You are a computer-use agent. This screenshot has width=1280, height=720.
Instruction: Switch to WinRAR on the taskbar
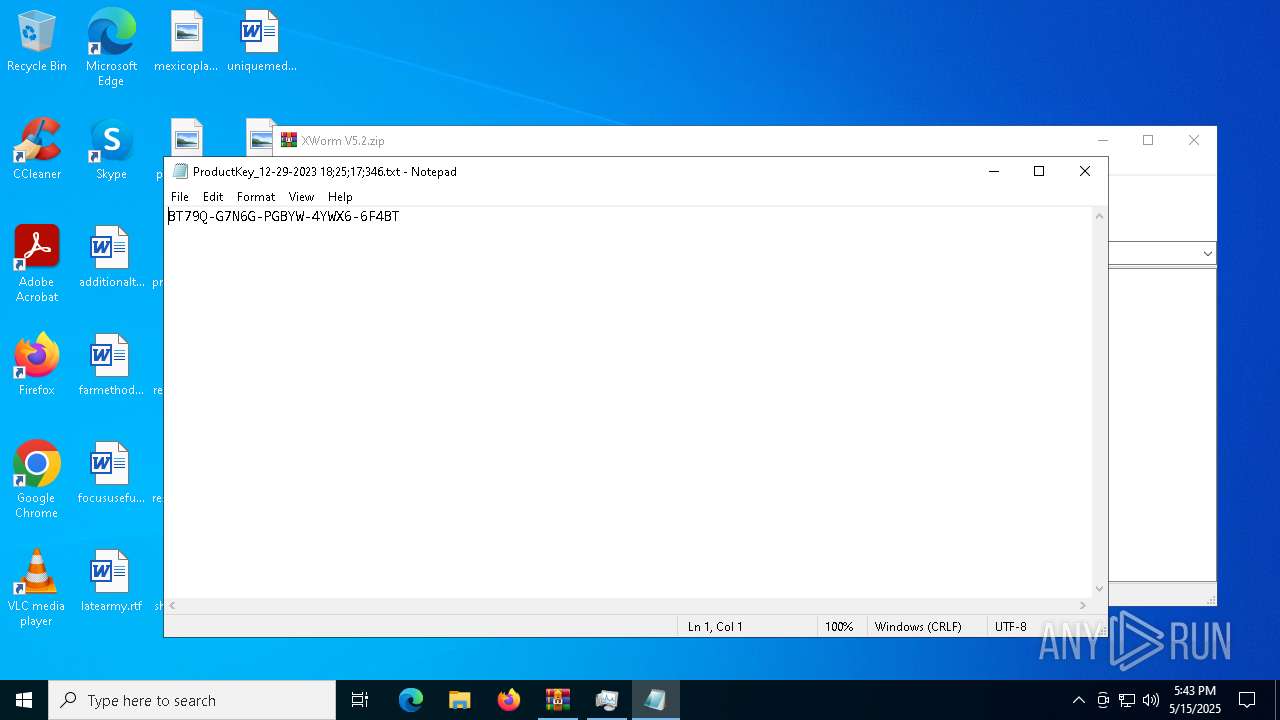point(558,700)
